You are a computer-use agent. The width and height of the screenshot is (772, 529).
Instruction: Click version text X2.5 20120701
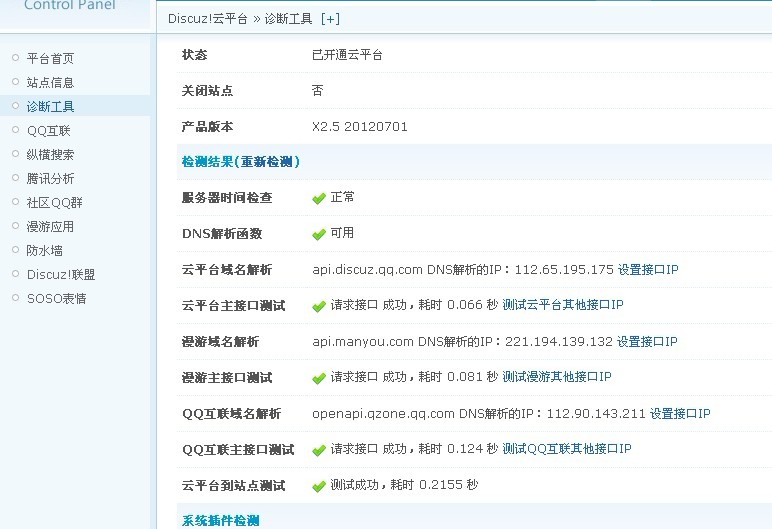pyautogui.click(x=360, y=127)
